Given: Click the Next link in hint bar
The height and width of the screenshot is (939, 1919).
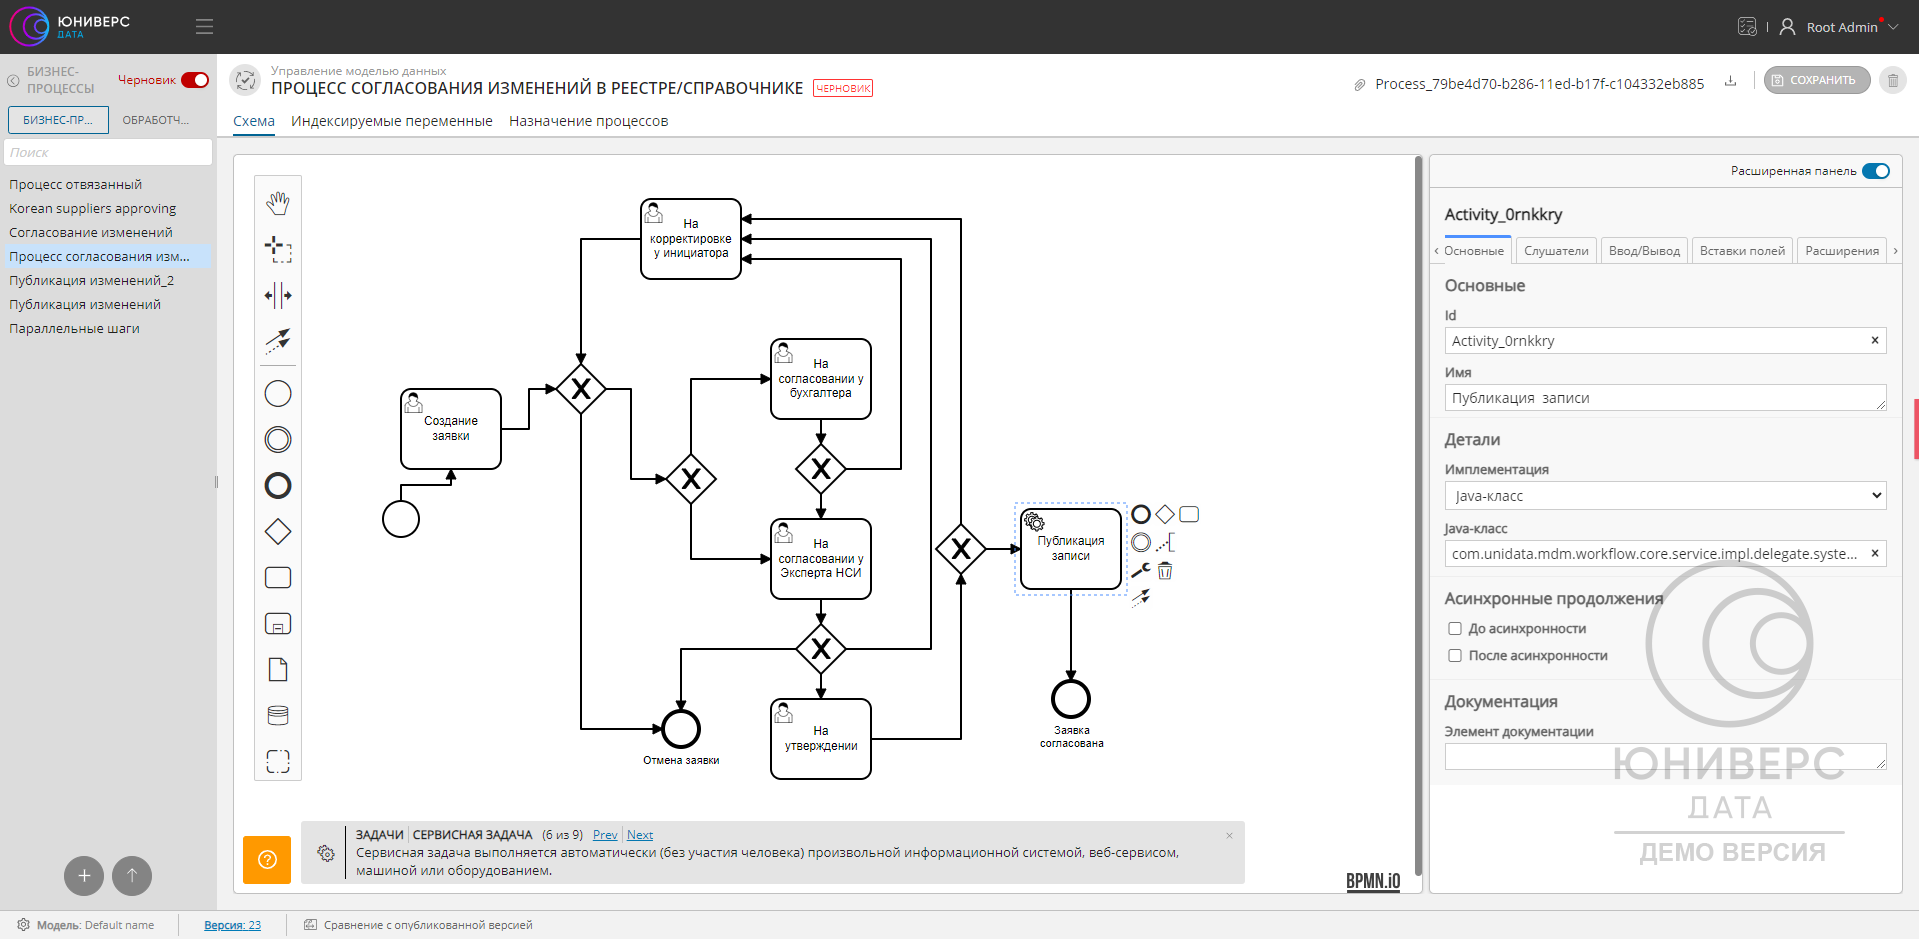Looking at the screenshot, I should click(x=640, y=835).
